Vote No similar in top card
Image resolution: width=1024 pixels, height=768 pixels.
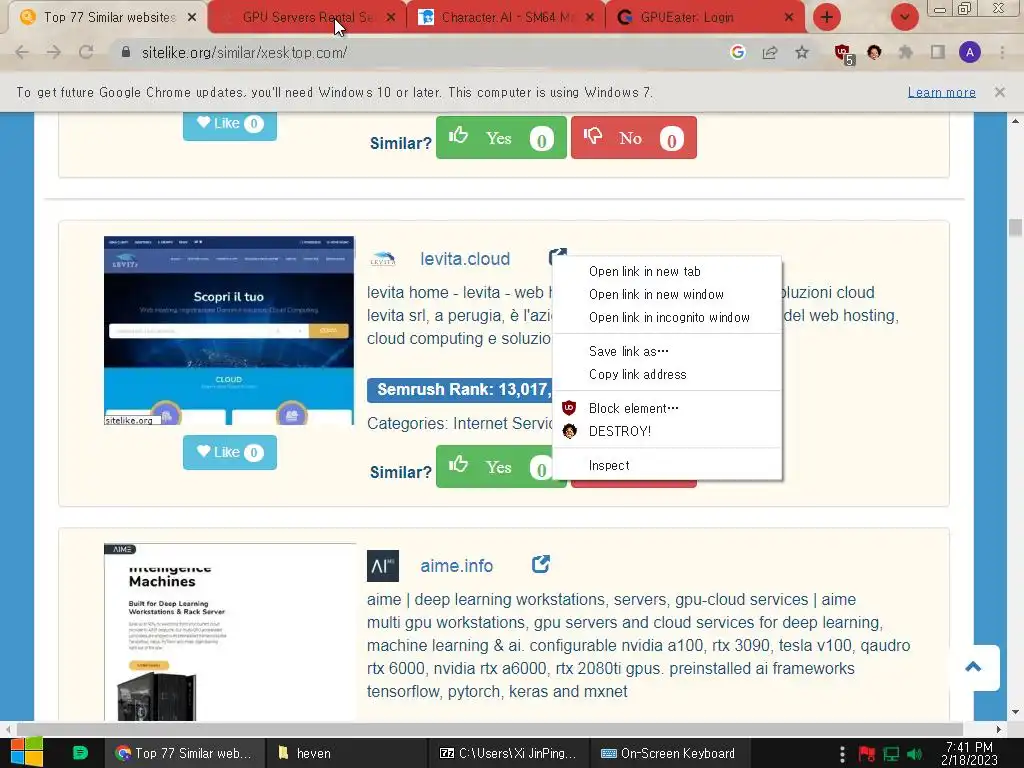pyautogui.click(x=633, y=137)
